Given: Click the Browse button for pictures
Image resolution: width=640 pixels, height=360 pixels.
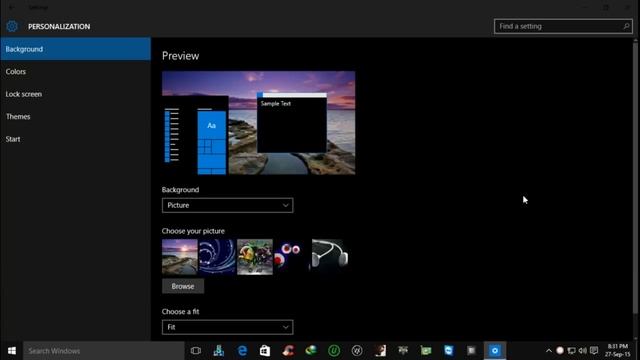Looking at the screenshot, I should 183,286.
